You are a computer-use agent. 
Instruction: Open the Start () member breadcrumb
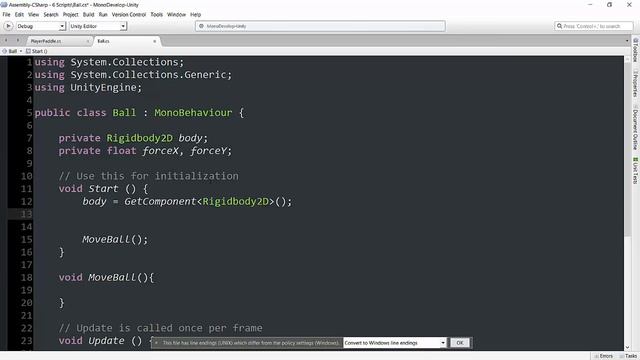click(x=37, y=51)
